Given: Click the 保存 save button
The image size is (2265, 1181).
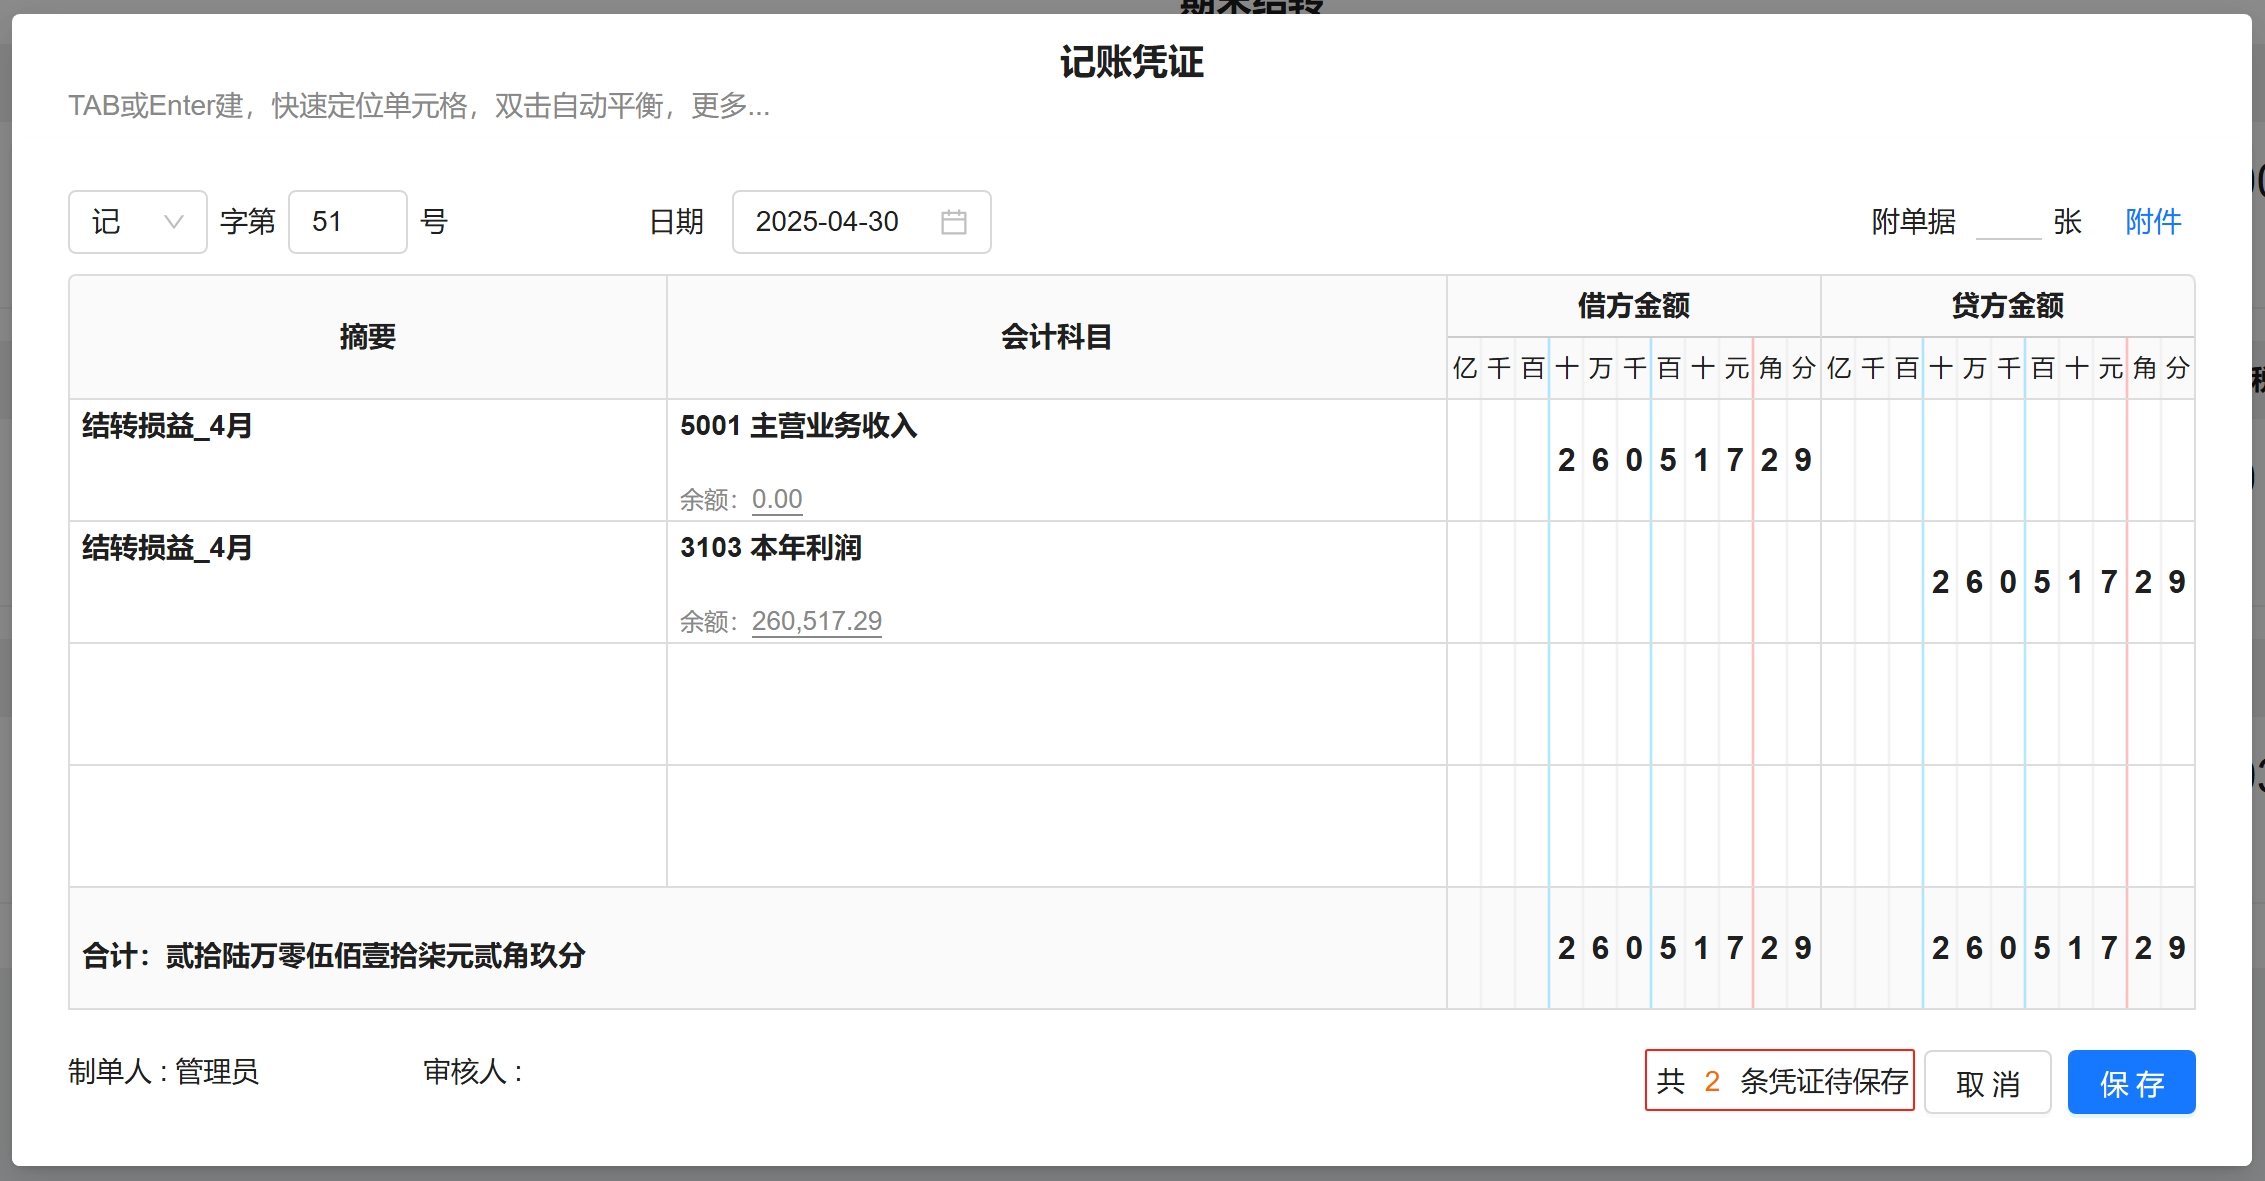Looking at the screenshot, I should [2131, 1083].
